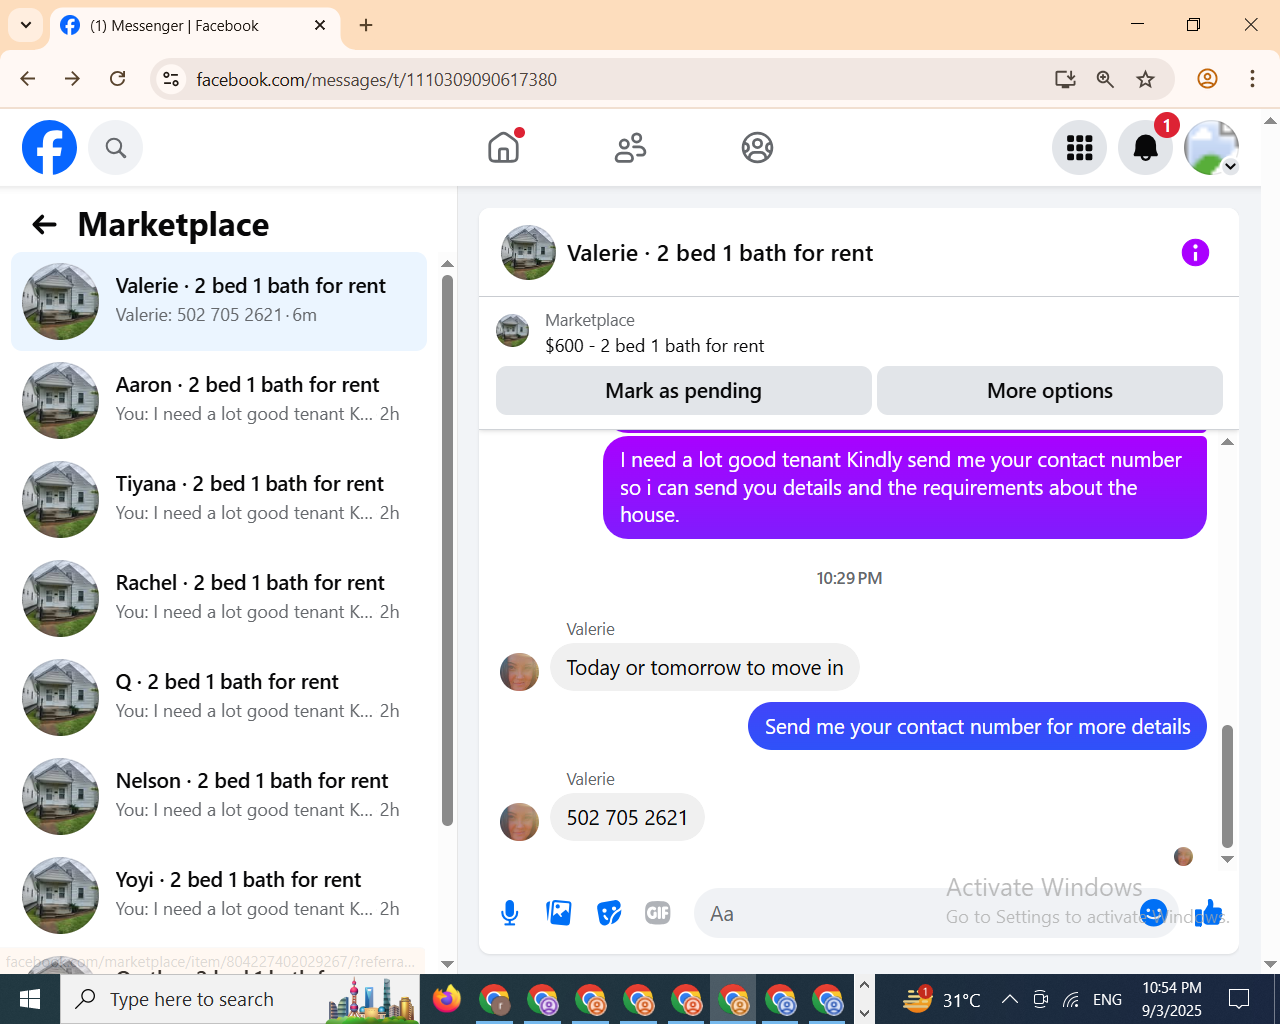Open Aaron's conversation
1280x1024 pixels.
(219, 400)
